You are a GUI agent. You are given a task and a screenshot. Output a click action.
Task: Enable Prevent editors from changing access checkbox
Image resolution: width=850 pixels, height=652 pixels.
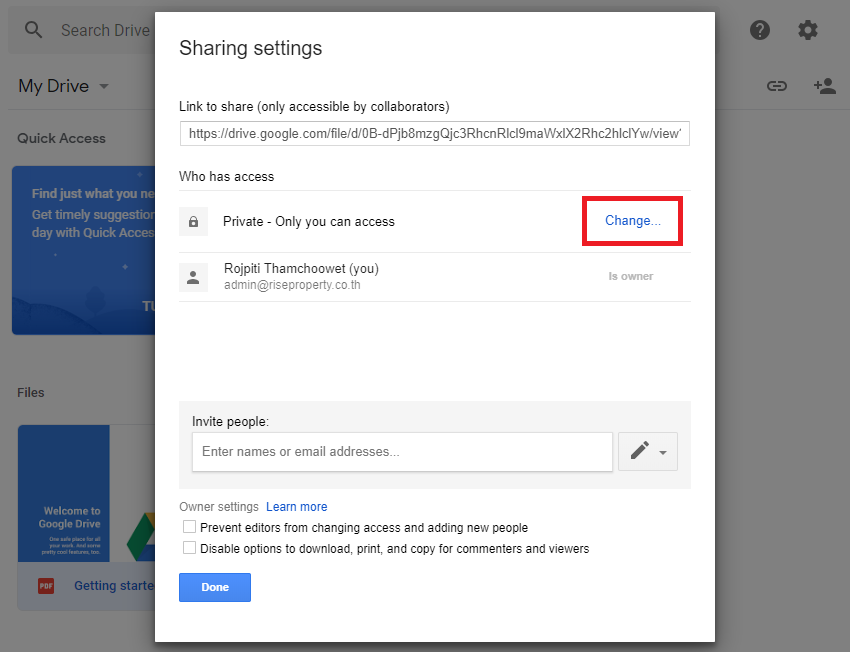190,527
